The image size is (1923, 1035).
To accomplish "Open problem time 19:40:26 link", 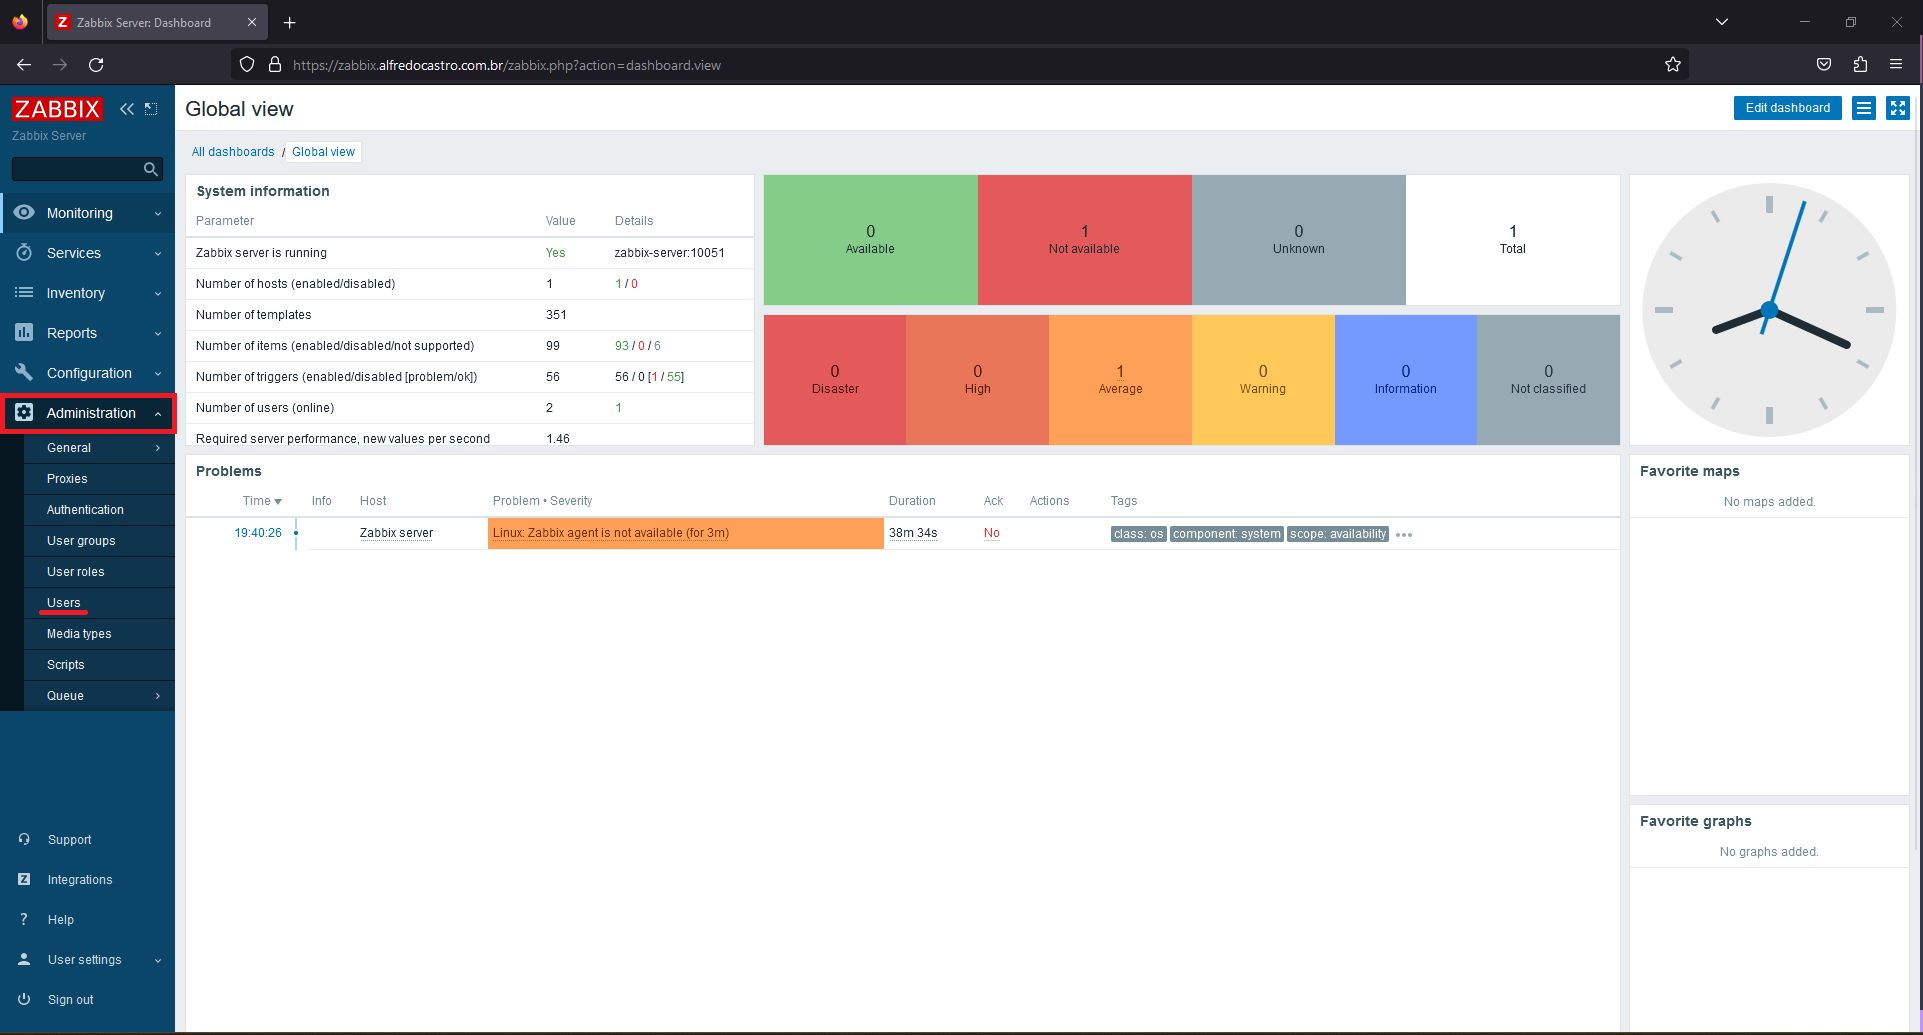I will tap(258, 533).
